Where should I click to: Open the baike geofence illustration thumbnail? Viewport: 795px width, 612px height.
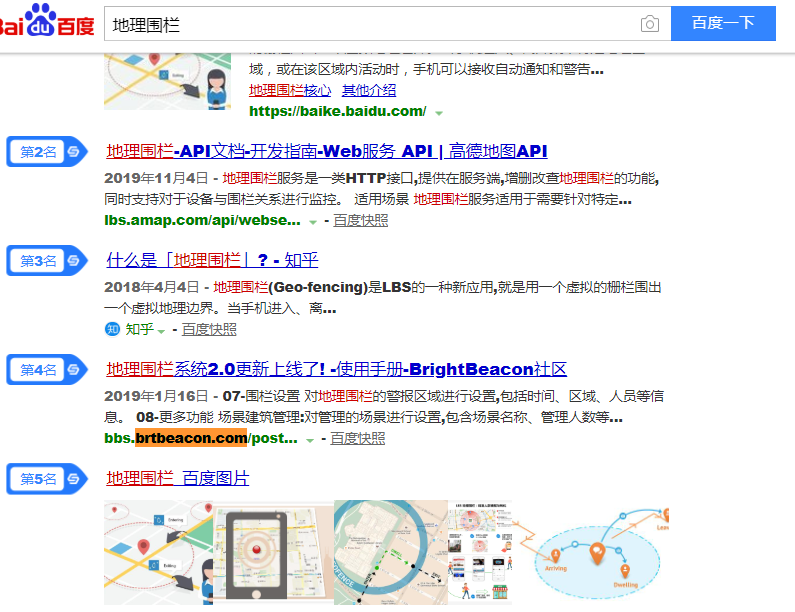pos(167,81)
